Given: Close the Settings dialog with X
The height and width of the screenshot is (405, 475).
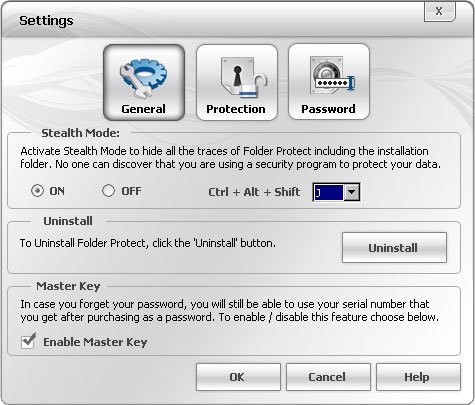Looking at the screenshot, I should coord(439,11).
